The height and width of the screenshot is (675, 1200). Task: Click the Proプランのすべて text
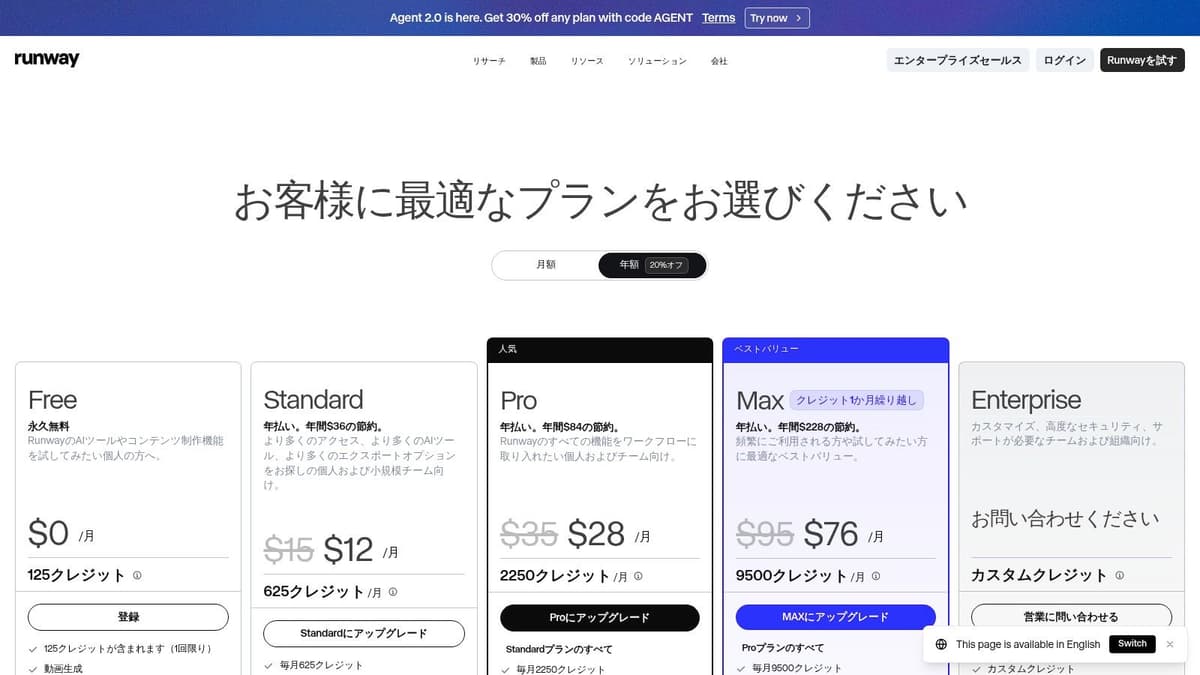783,648
